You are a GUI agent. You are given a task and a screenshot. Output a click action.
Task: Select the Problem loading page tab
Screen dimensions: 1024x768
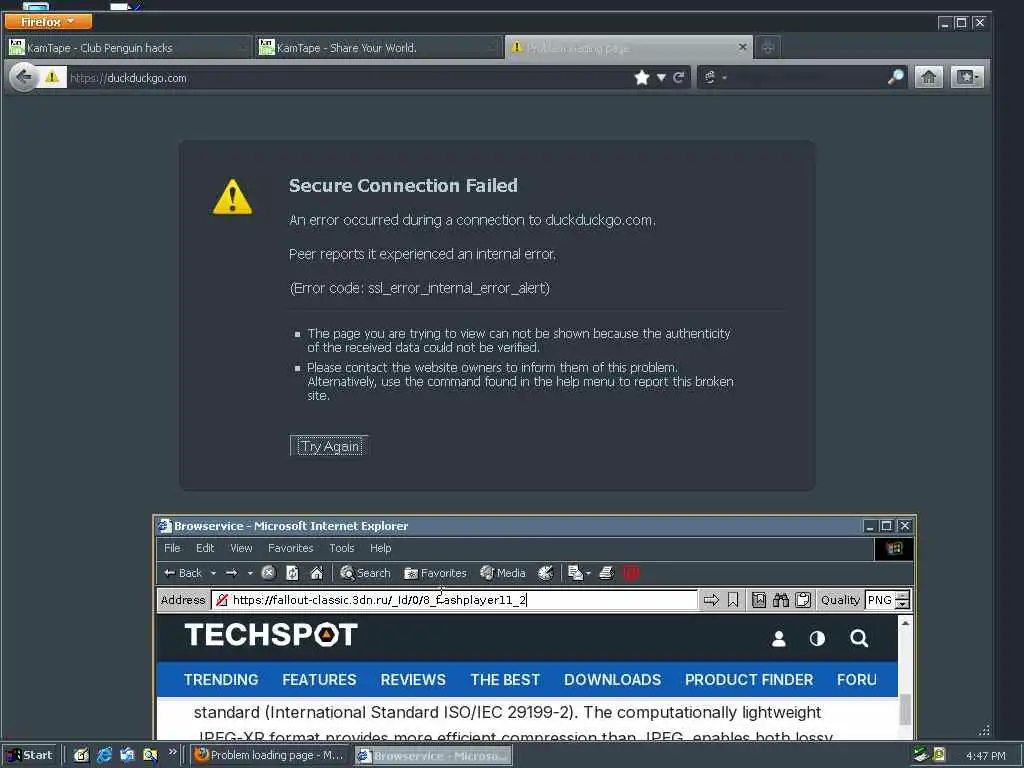coord(630,48)
